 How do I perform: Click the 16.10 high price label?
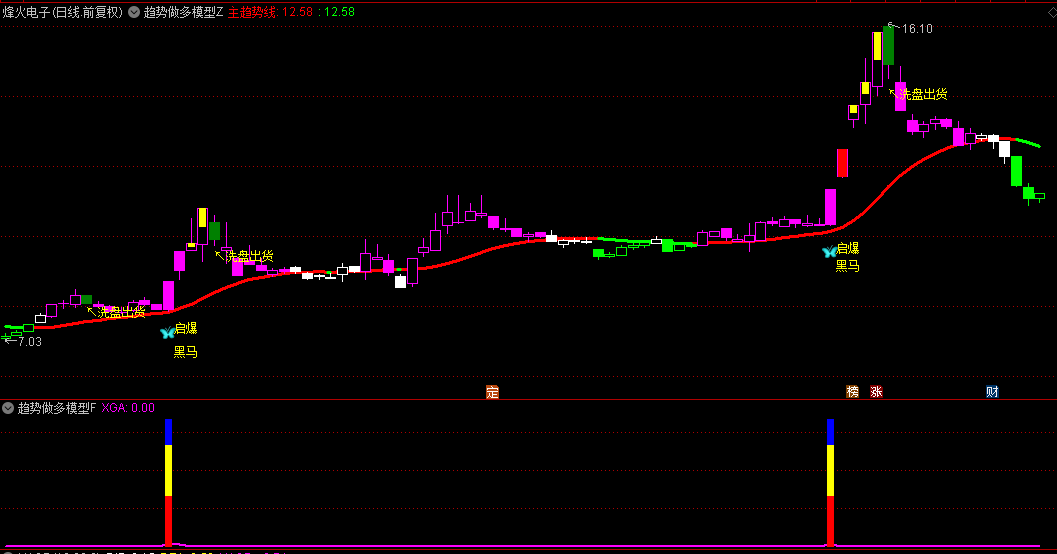917,29
